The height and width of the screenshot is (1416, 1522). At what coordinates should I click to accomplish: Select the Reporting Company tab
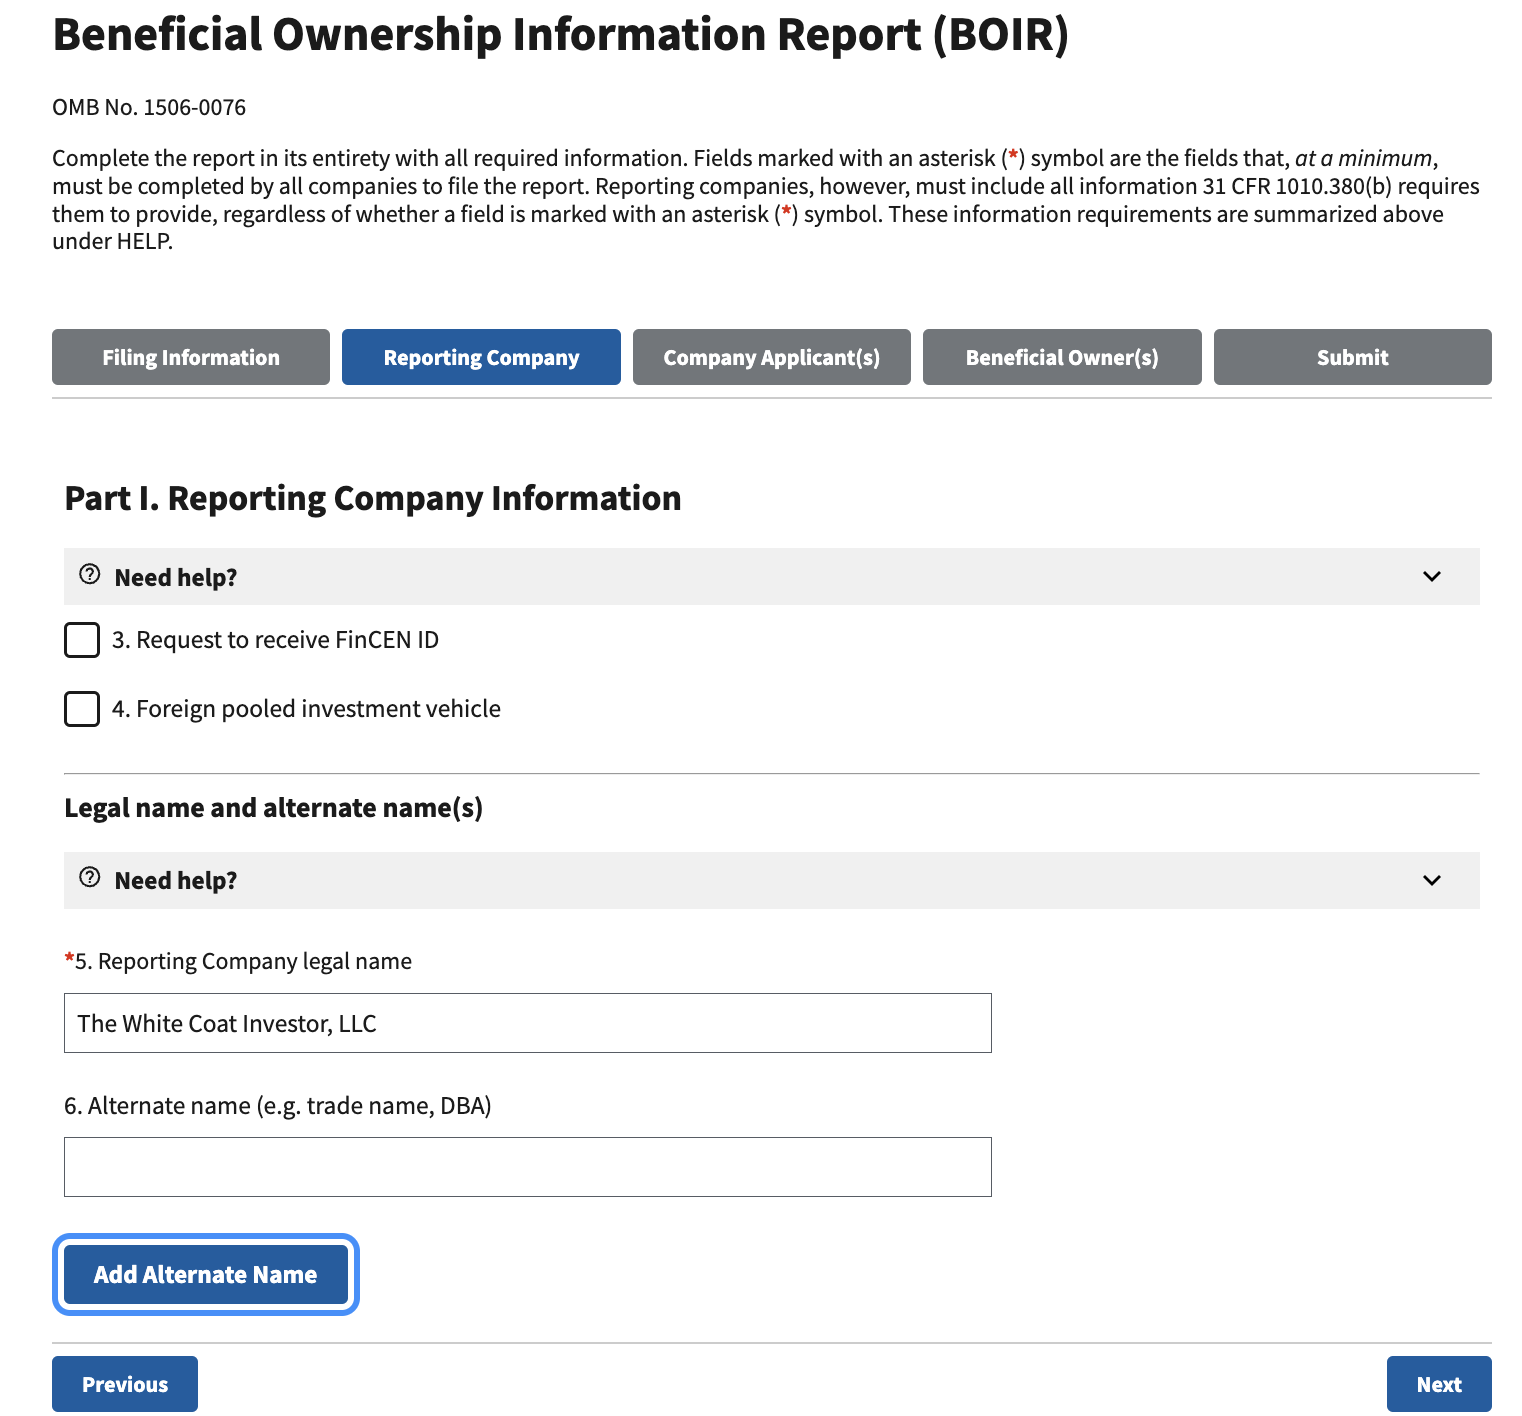[x=481, y=357]
